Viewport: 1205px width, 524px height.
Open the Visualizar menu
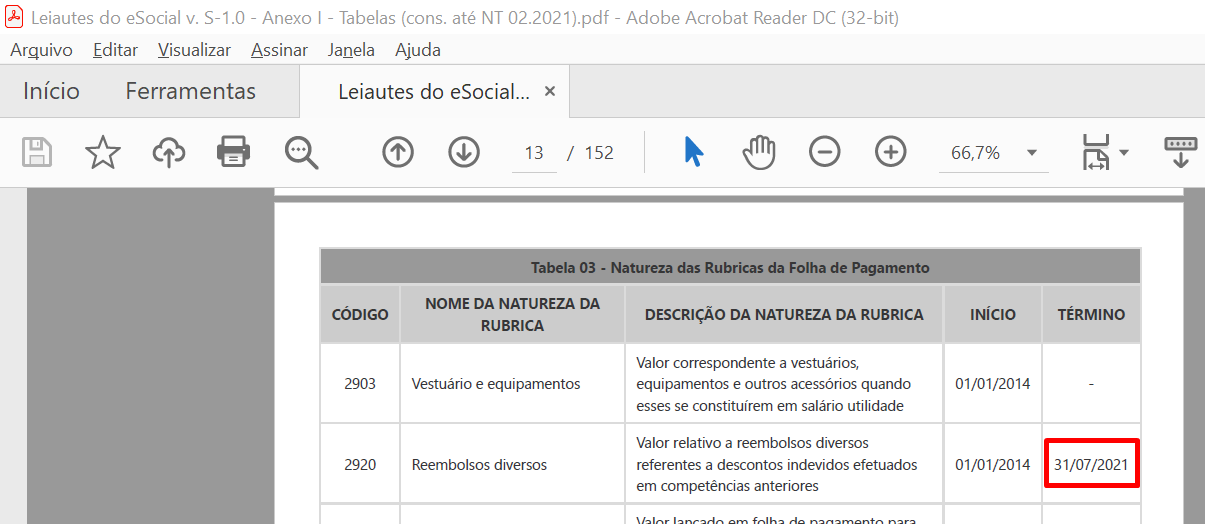[x=194, y=49]
